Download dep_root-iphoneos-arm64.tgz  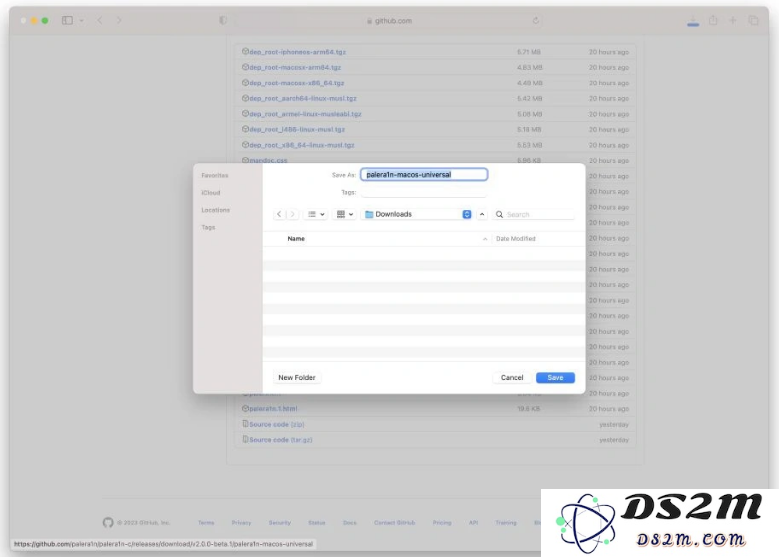[x=297, y=52]
